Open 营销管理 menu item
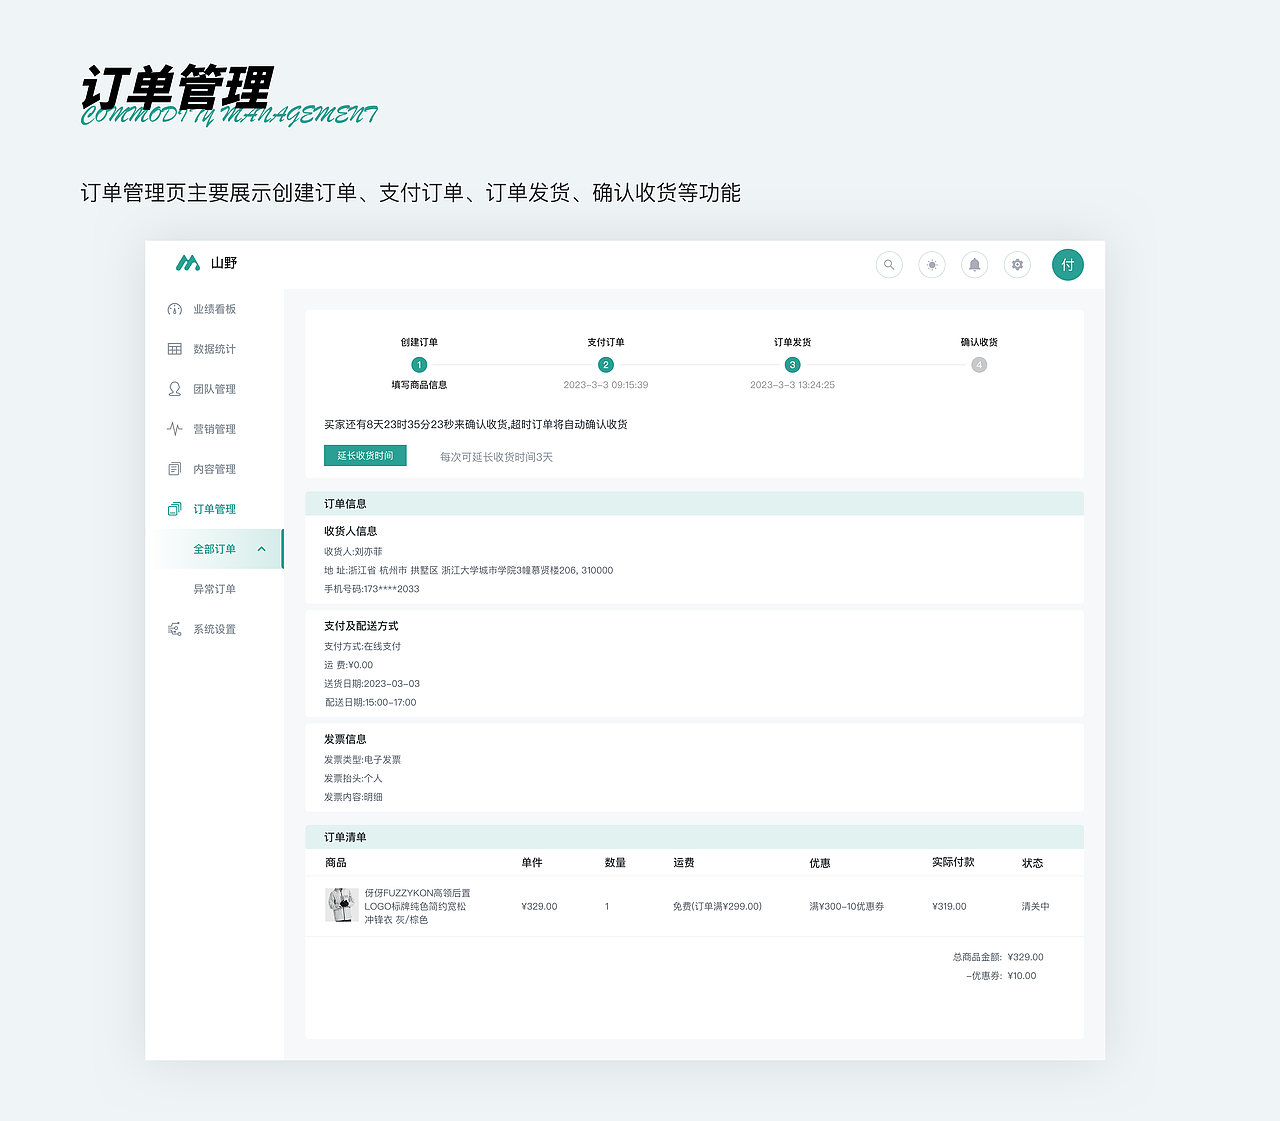The image size is (1280, 1121). pos(215,429)
